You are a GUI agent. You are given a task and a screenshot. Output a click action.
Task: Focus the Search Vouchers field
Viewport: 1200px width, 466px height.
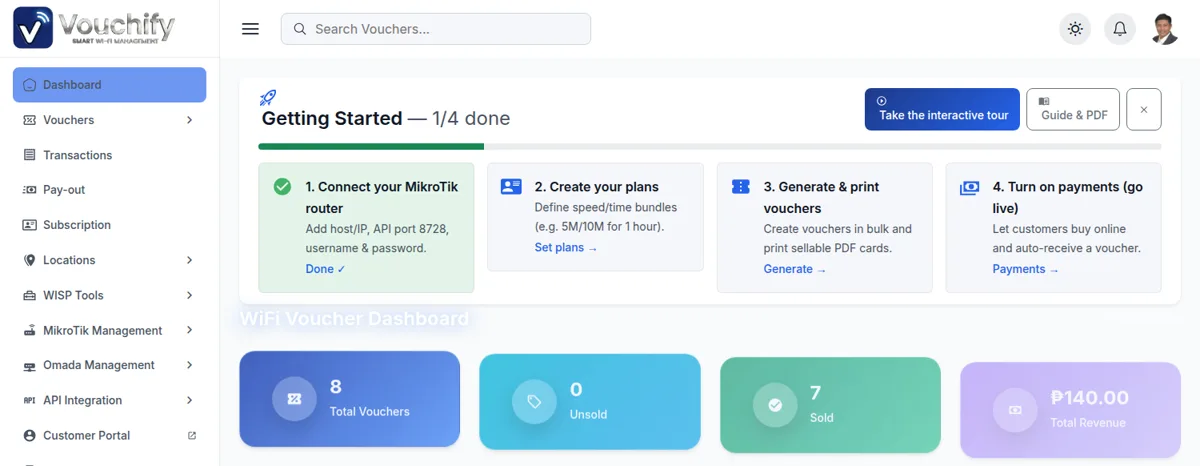(x=436, y=29)
